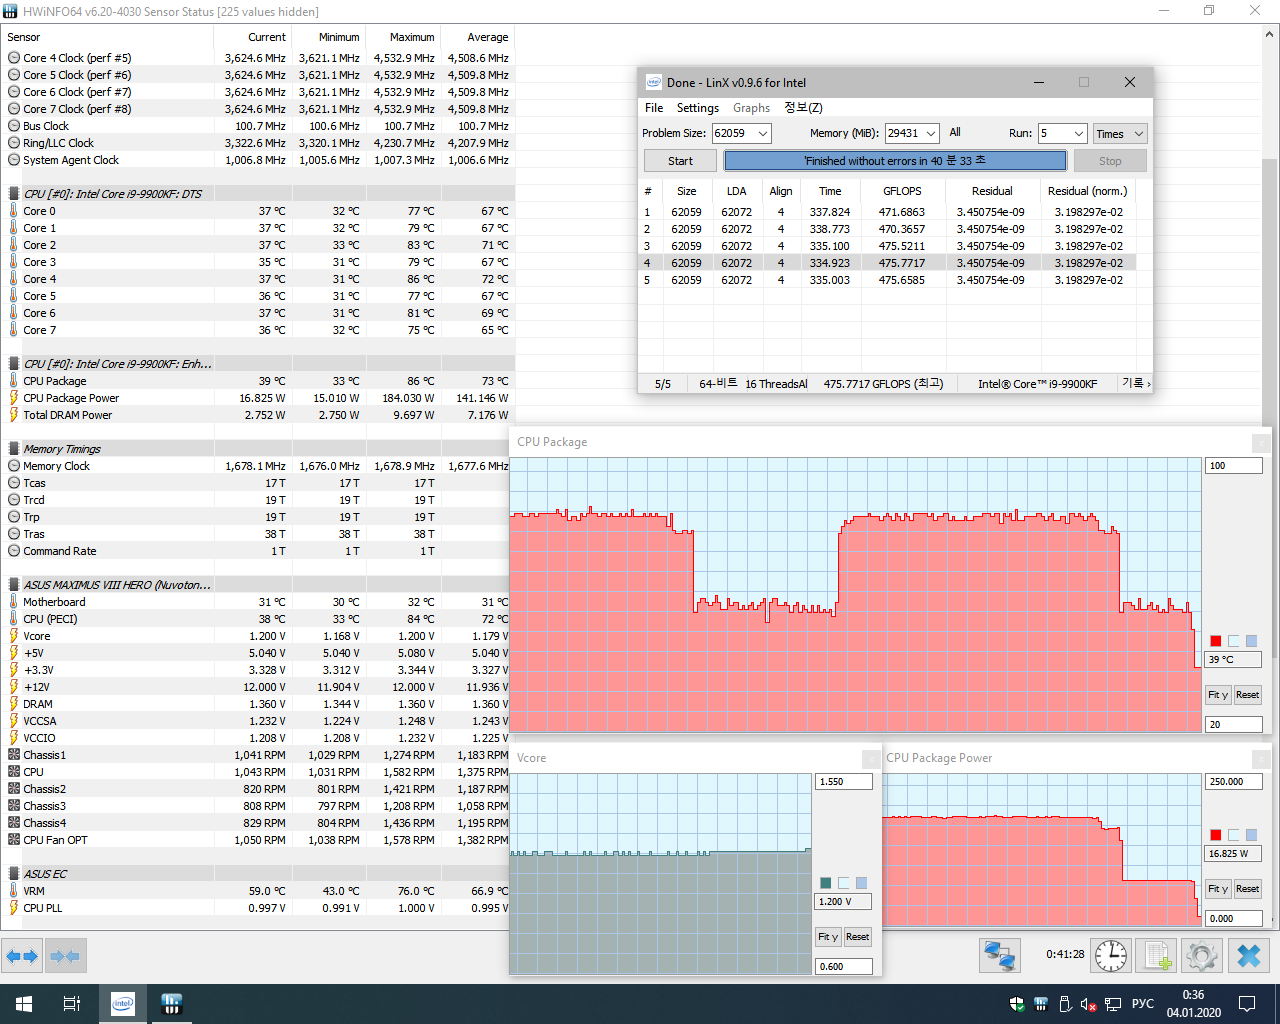Select LinX result row 1 with 471.6863 GFLOPS
The height and width of the screenshot is (1024, 1280).
click(x=888, y=212)
